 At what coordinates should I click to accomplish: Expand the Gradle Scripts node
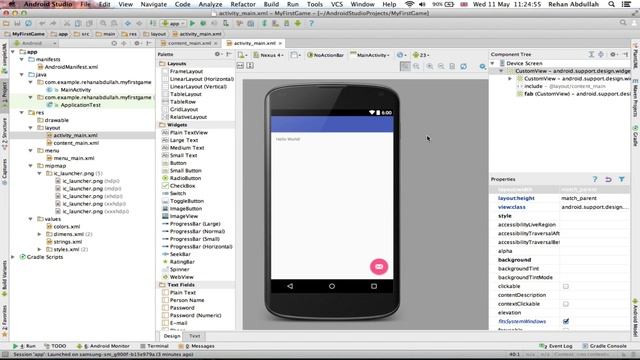pyautogui.click(x=13, y=257)
